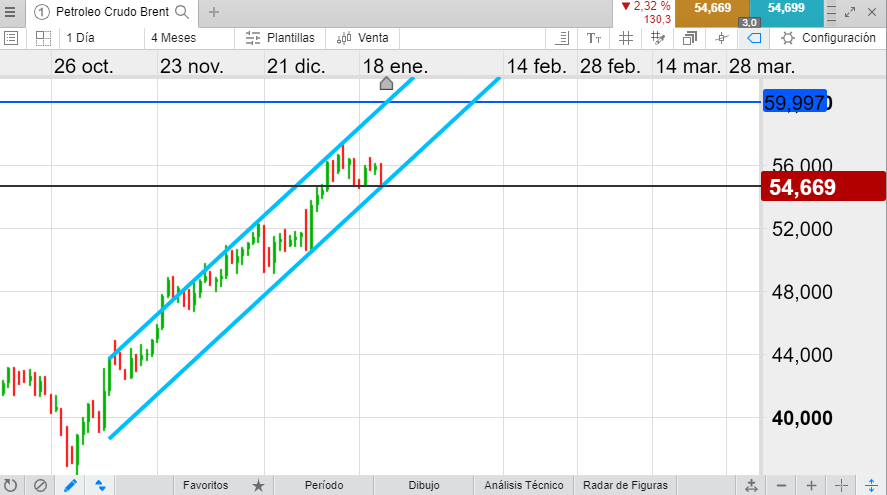This screenshot has width=887, height=495.
Task: Open the 4 Meses range dropdown
Action: pyautogui.click(x=190, y=38)
